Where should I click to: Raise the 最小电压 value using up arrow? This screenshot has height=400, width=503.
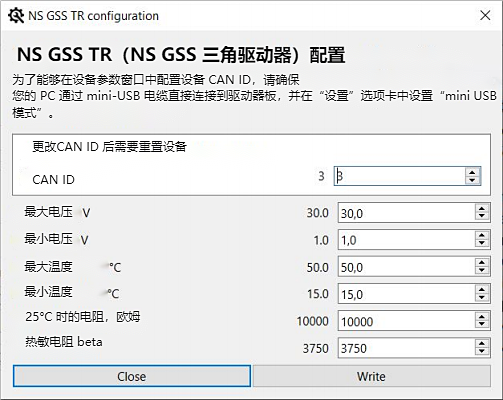482,236
